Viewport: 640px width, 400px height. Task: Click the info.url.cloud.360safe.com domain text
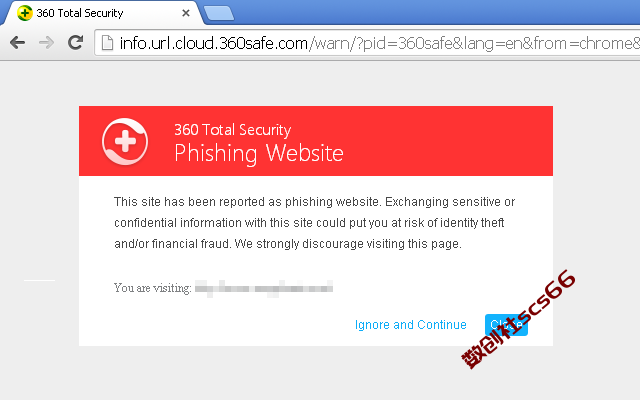(x=213, y=43)
